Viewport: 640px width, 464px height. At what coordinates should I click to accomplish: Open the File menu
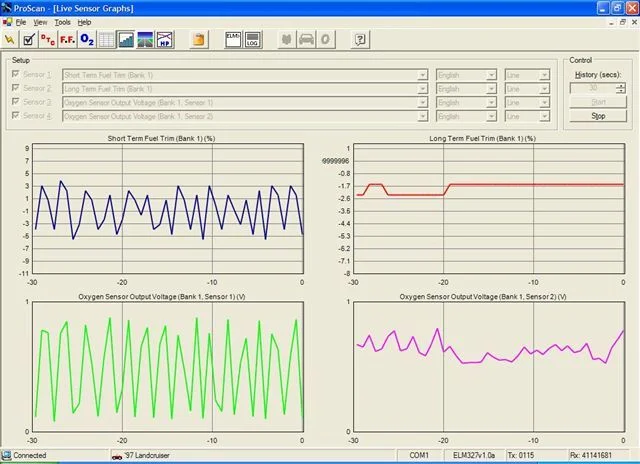pos(21,22)
